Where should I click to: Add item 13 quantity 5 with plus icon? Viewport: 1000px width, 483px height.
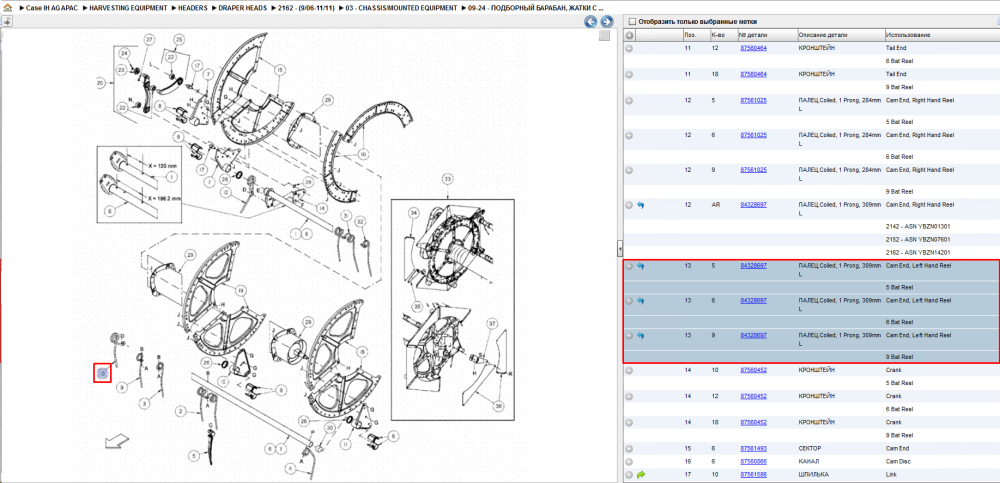click(629, 266)
